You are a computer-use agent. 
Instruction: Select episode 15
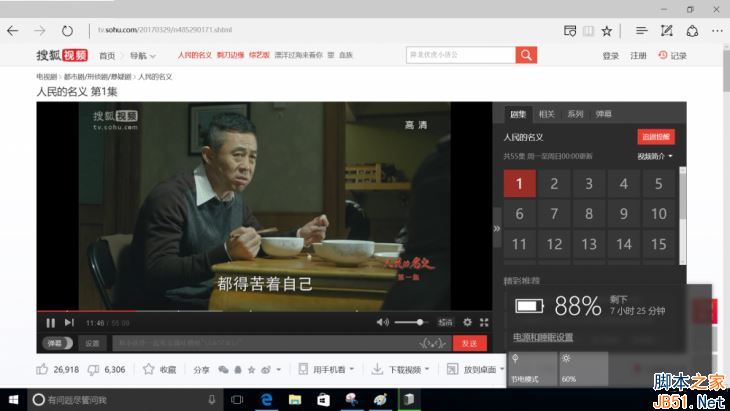(658, 244)
